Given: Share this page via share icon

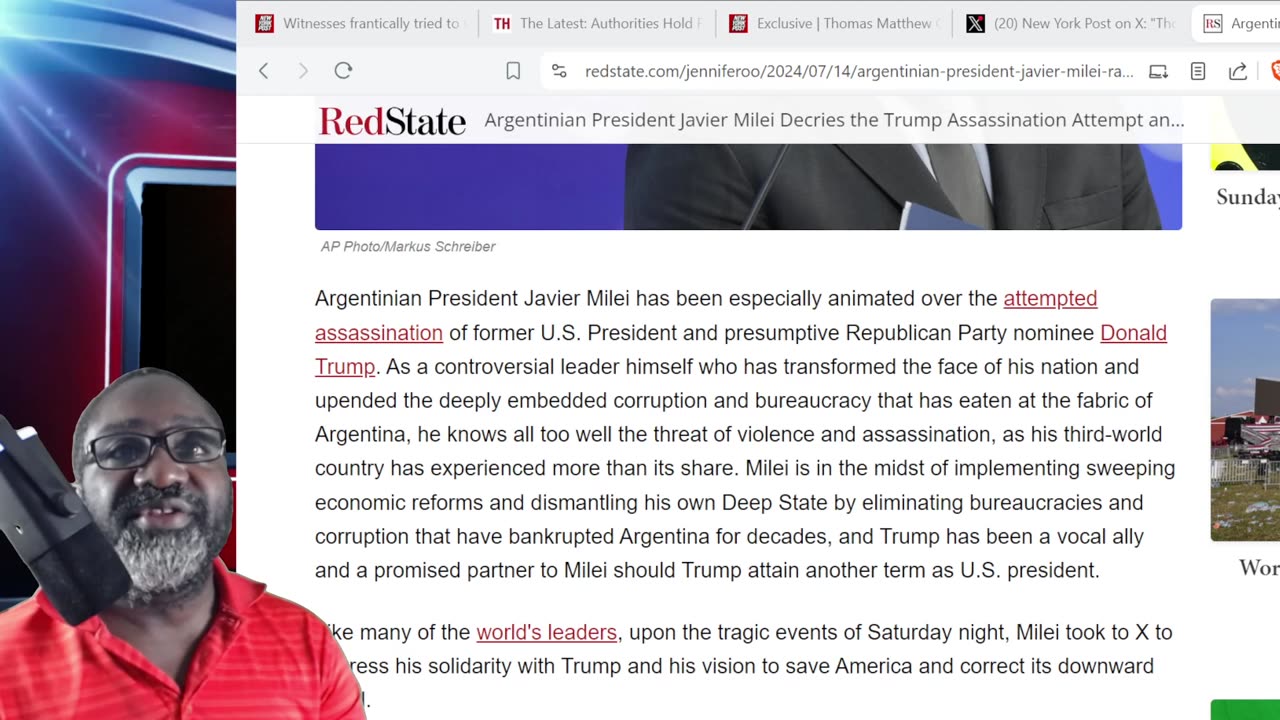Looking at the screenshot, I should (1237, 71).
